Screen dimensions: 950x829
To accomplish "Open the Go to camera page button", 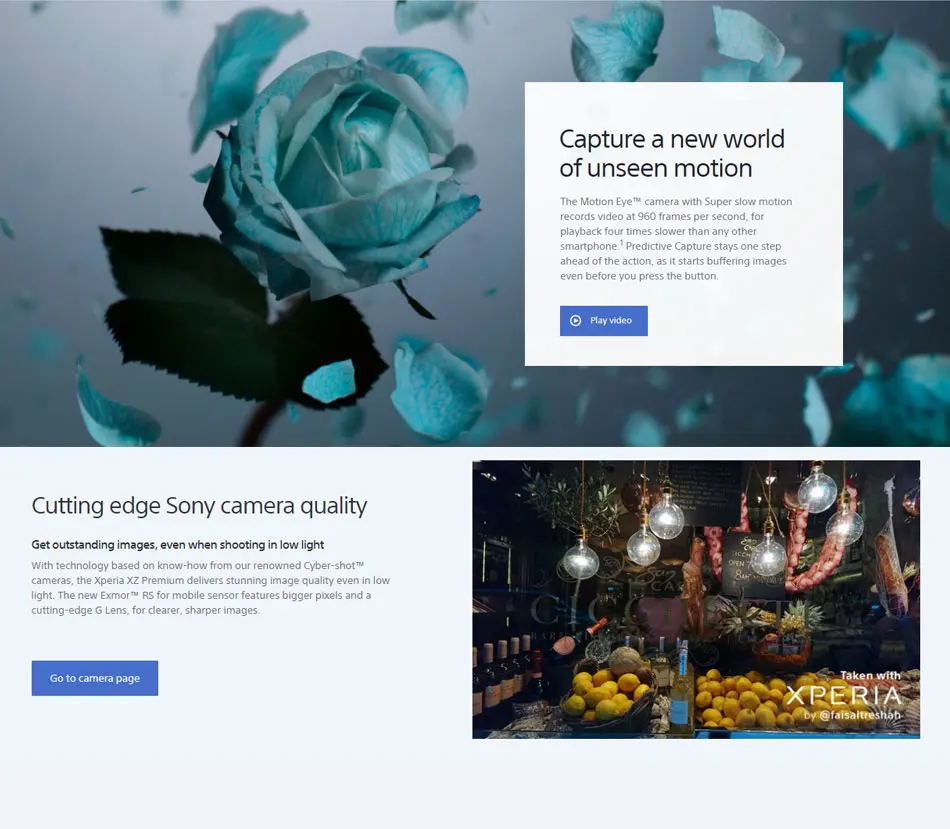I will (95, 678).
